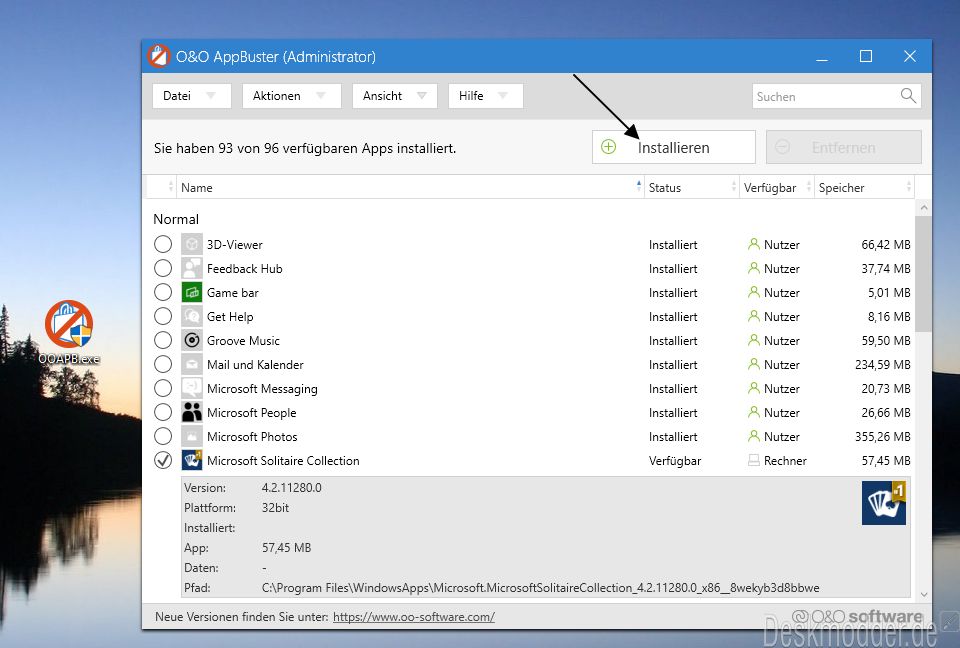This screenshot has height=648, width=960.
Task: Click the Solitaire Collection row icon
Action: coord(192,460)
